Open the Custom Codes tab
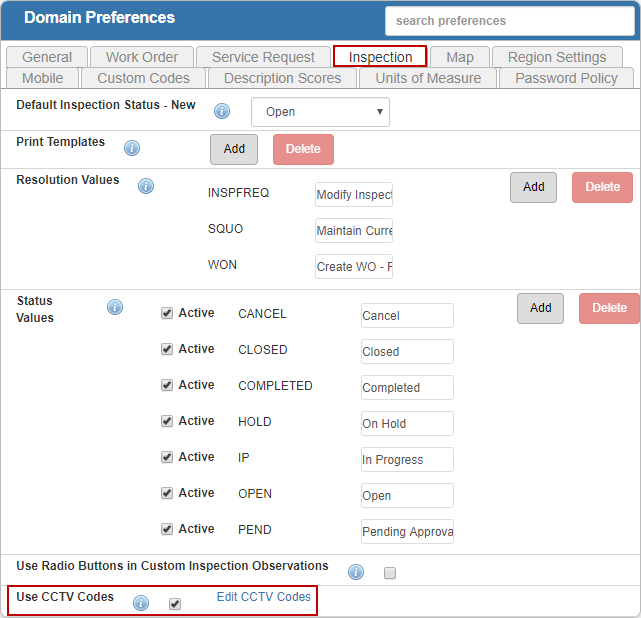 pyautogui.click(x=143, y=78)
